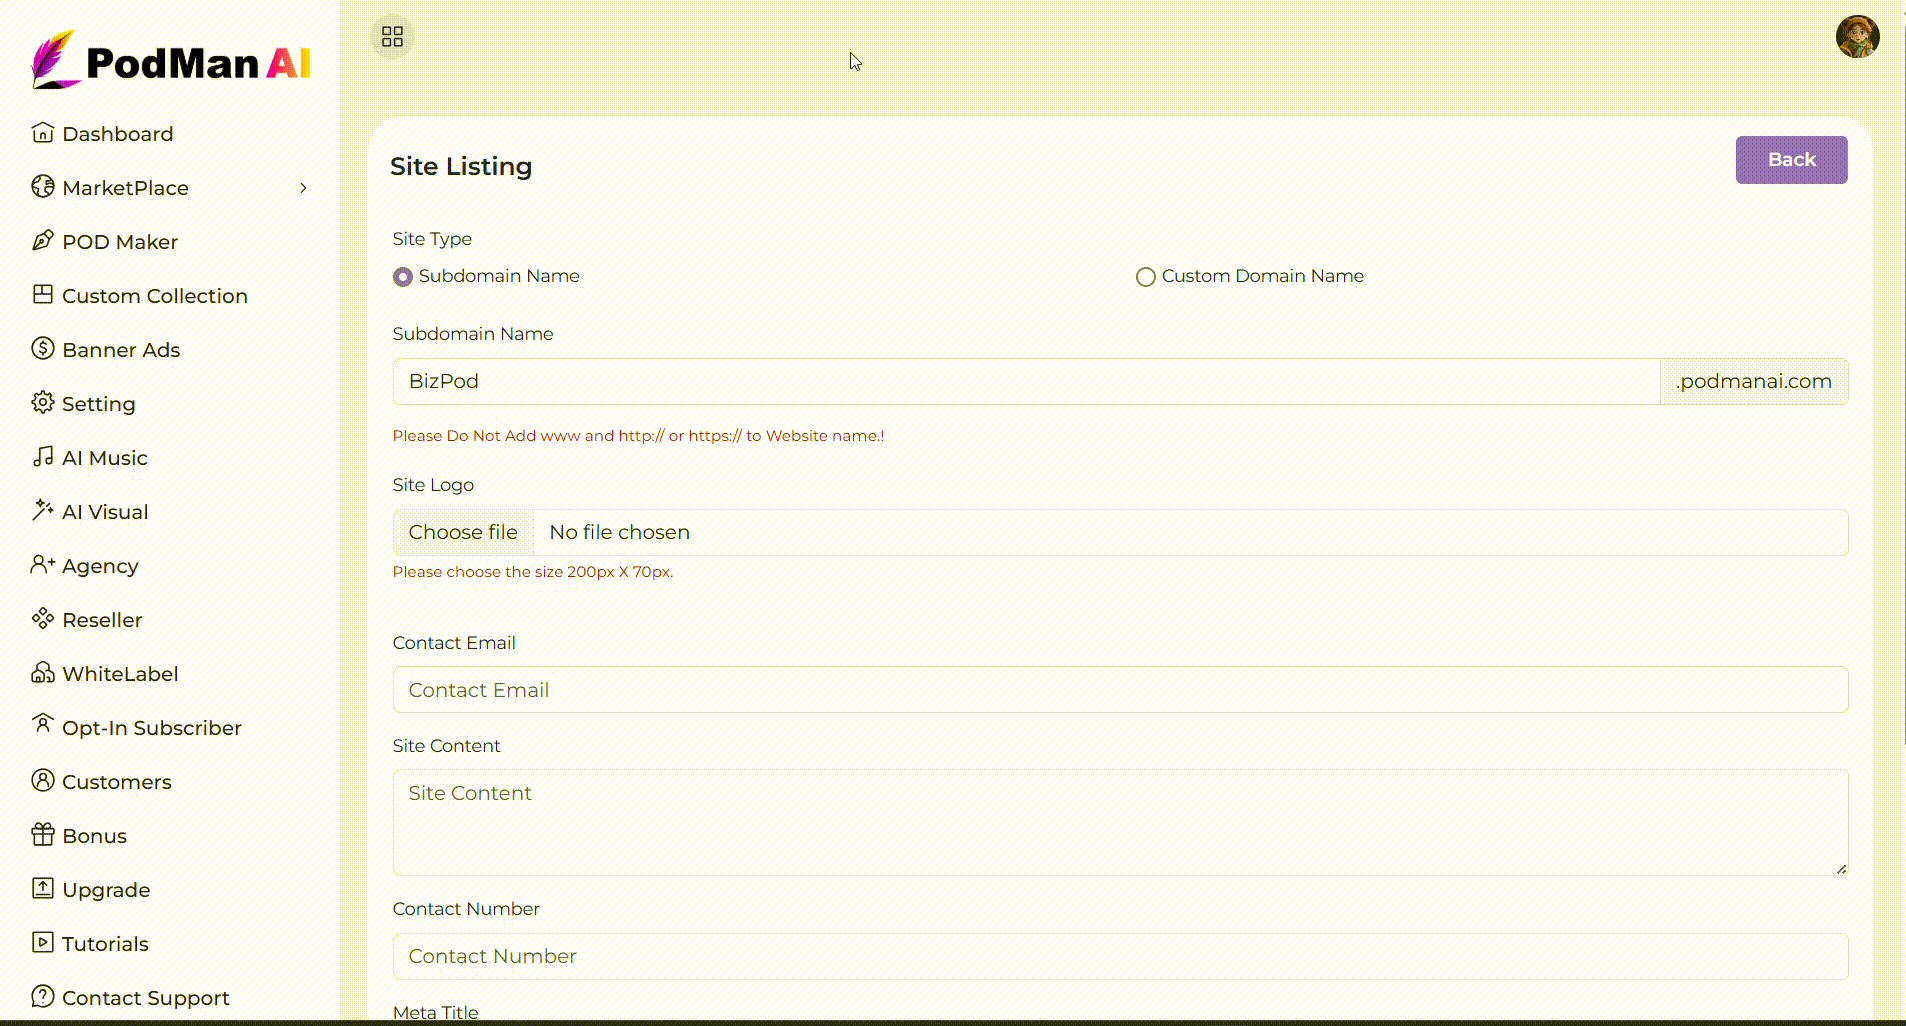The width and height of the screenshot is (1906, 1026).
Task: Open Setting via gear icon
Action: point(42,403)
